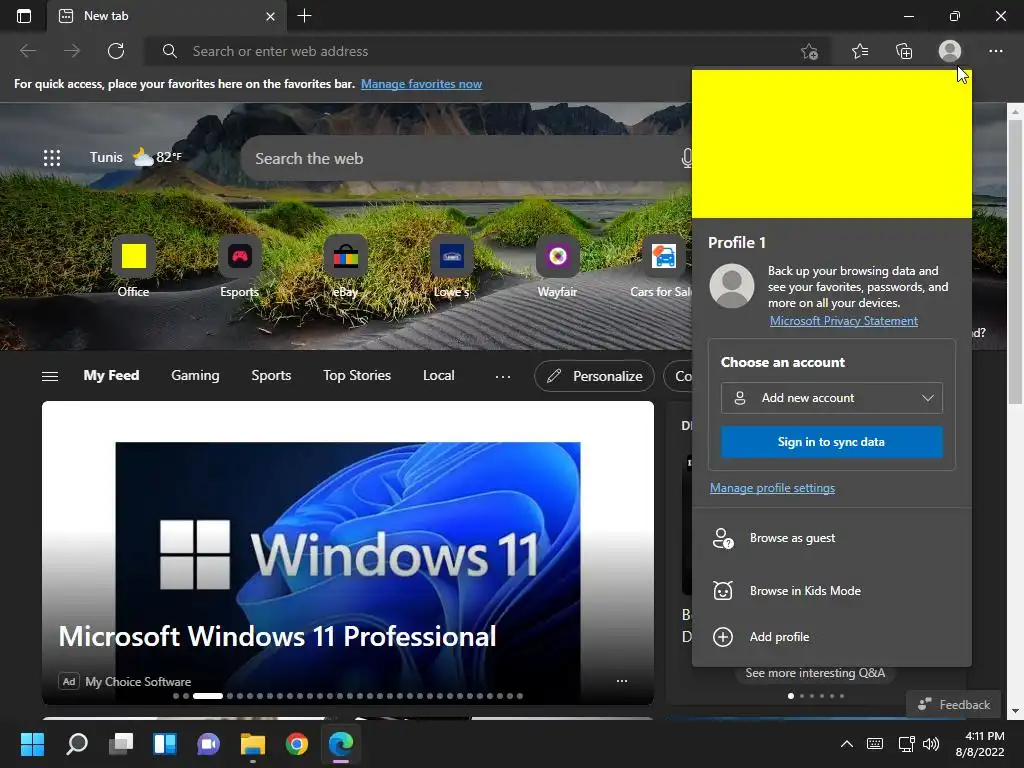
Task: Open the feed hamburger menu
Action: [50, 376]
